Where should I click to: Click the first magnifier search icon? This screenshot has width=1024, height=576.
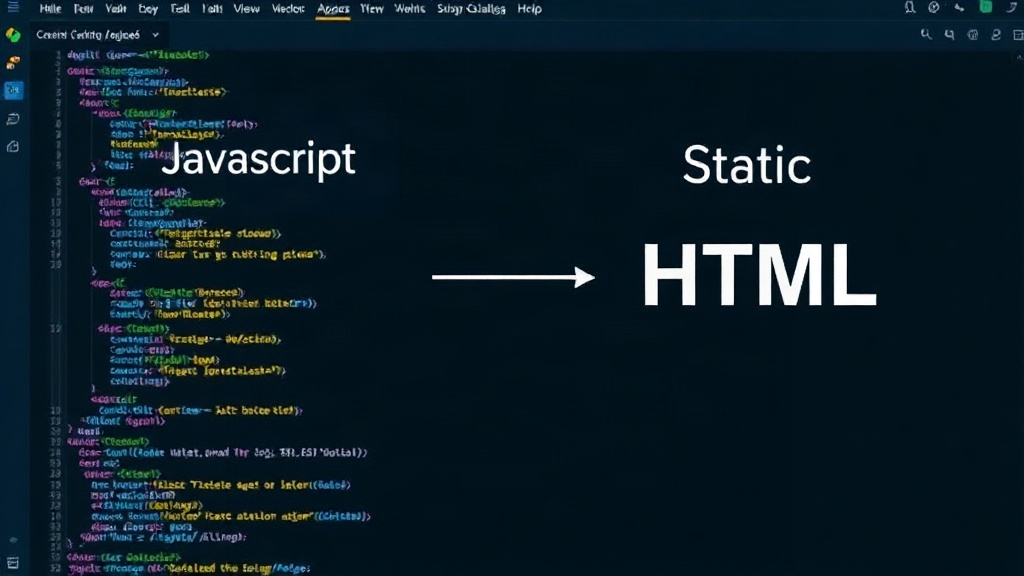[926, 35]
